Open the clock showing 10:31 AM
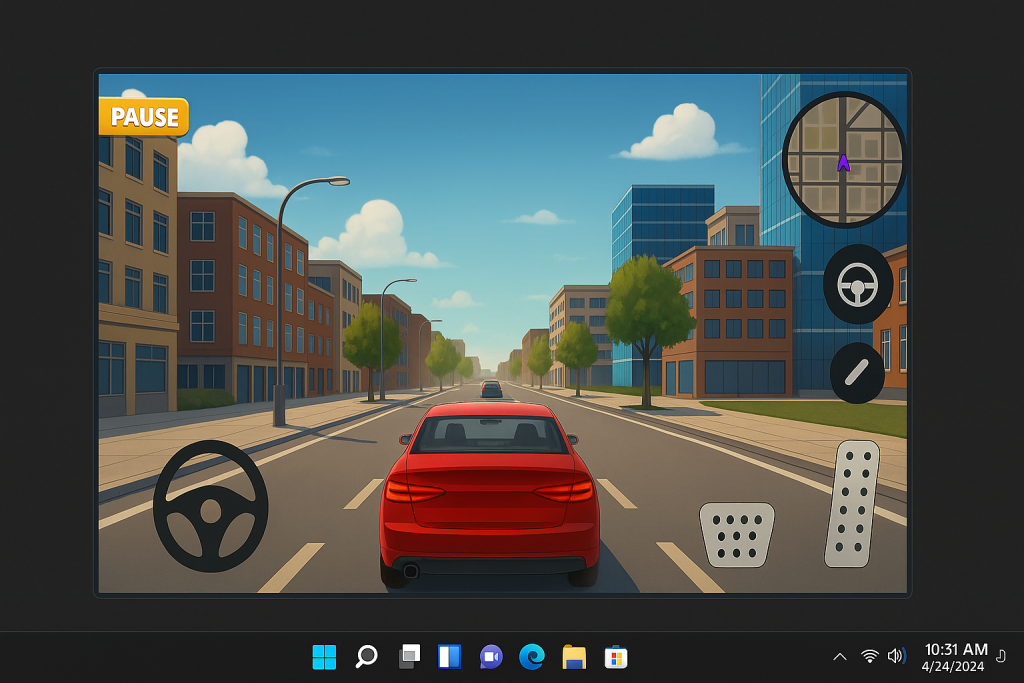Image resolution: width=1024 pixels, height=683 pixels. coord(954,657)
